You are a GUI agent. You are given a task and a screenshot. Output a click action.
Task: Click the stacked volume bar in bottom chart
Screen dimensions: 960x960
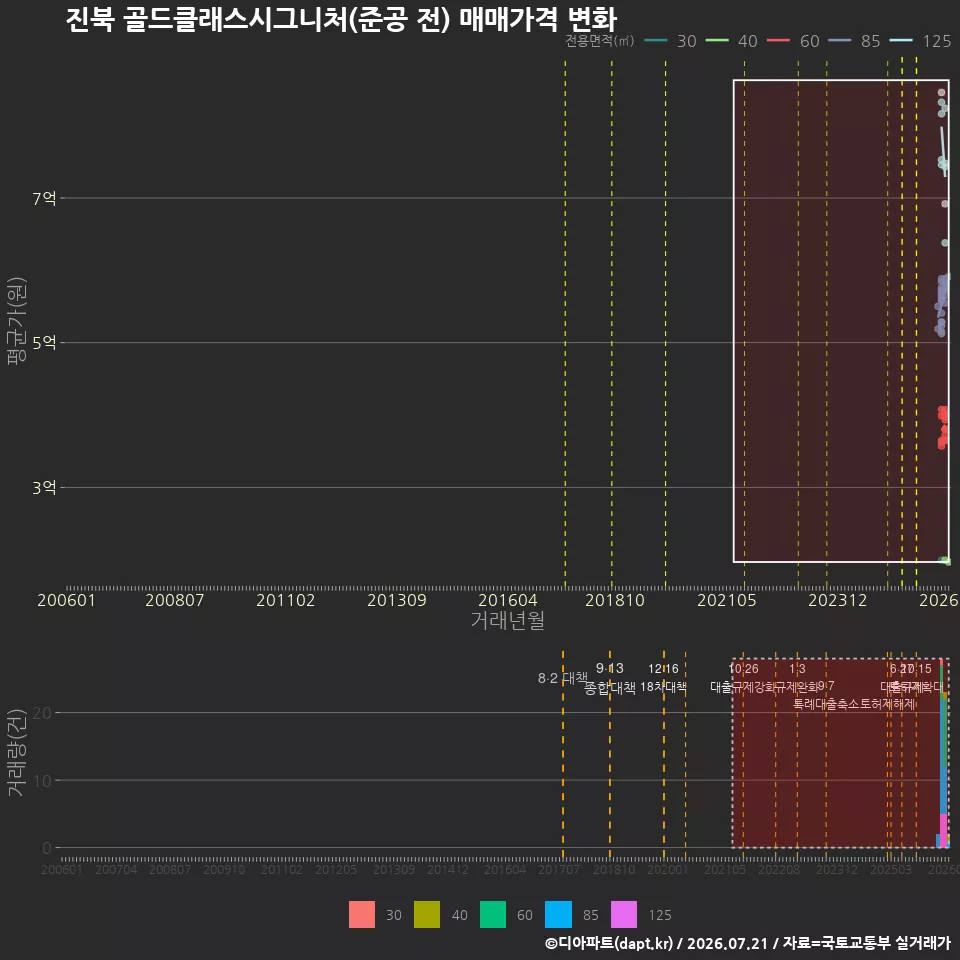943,754
